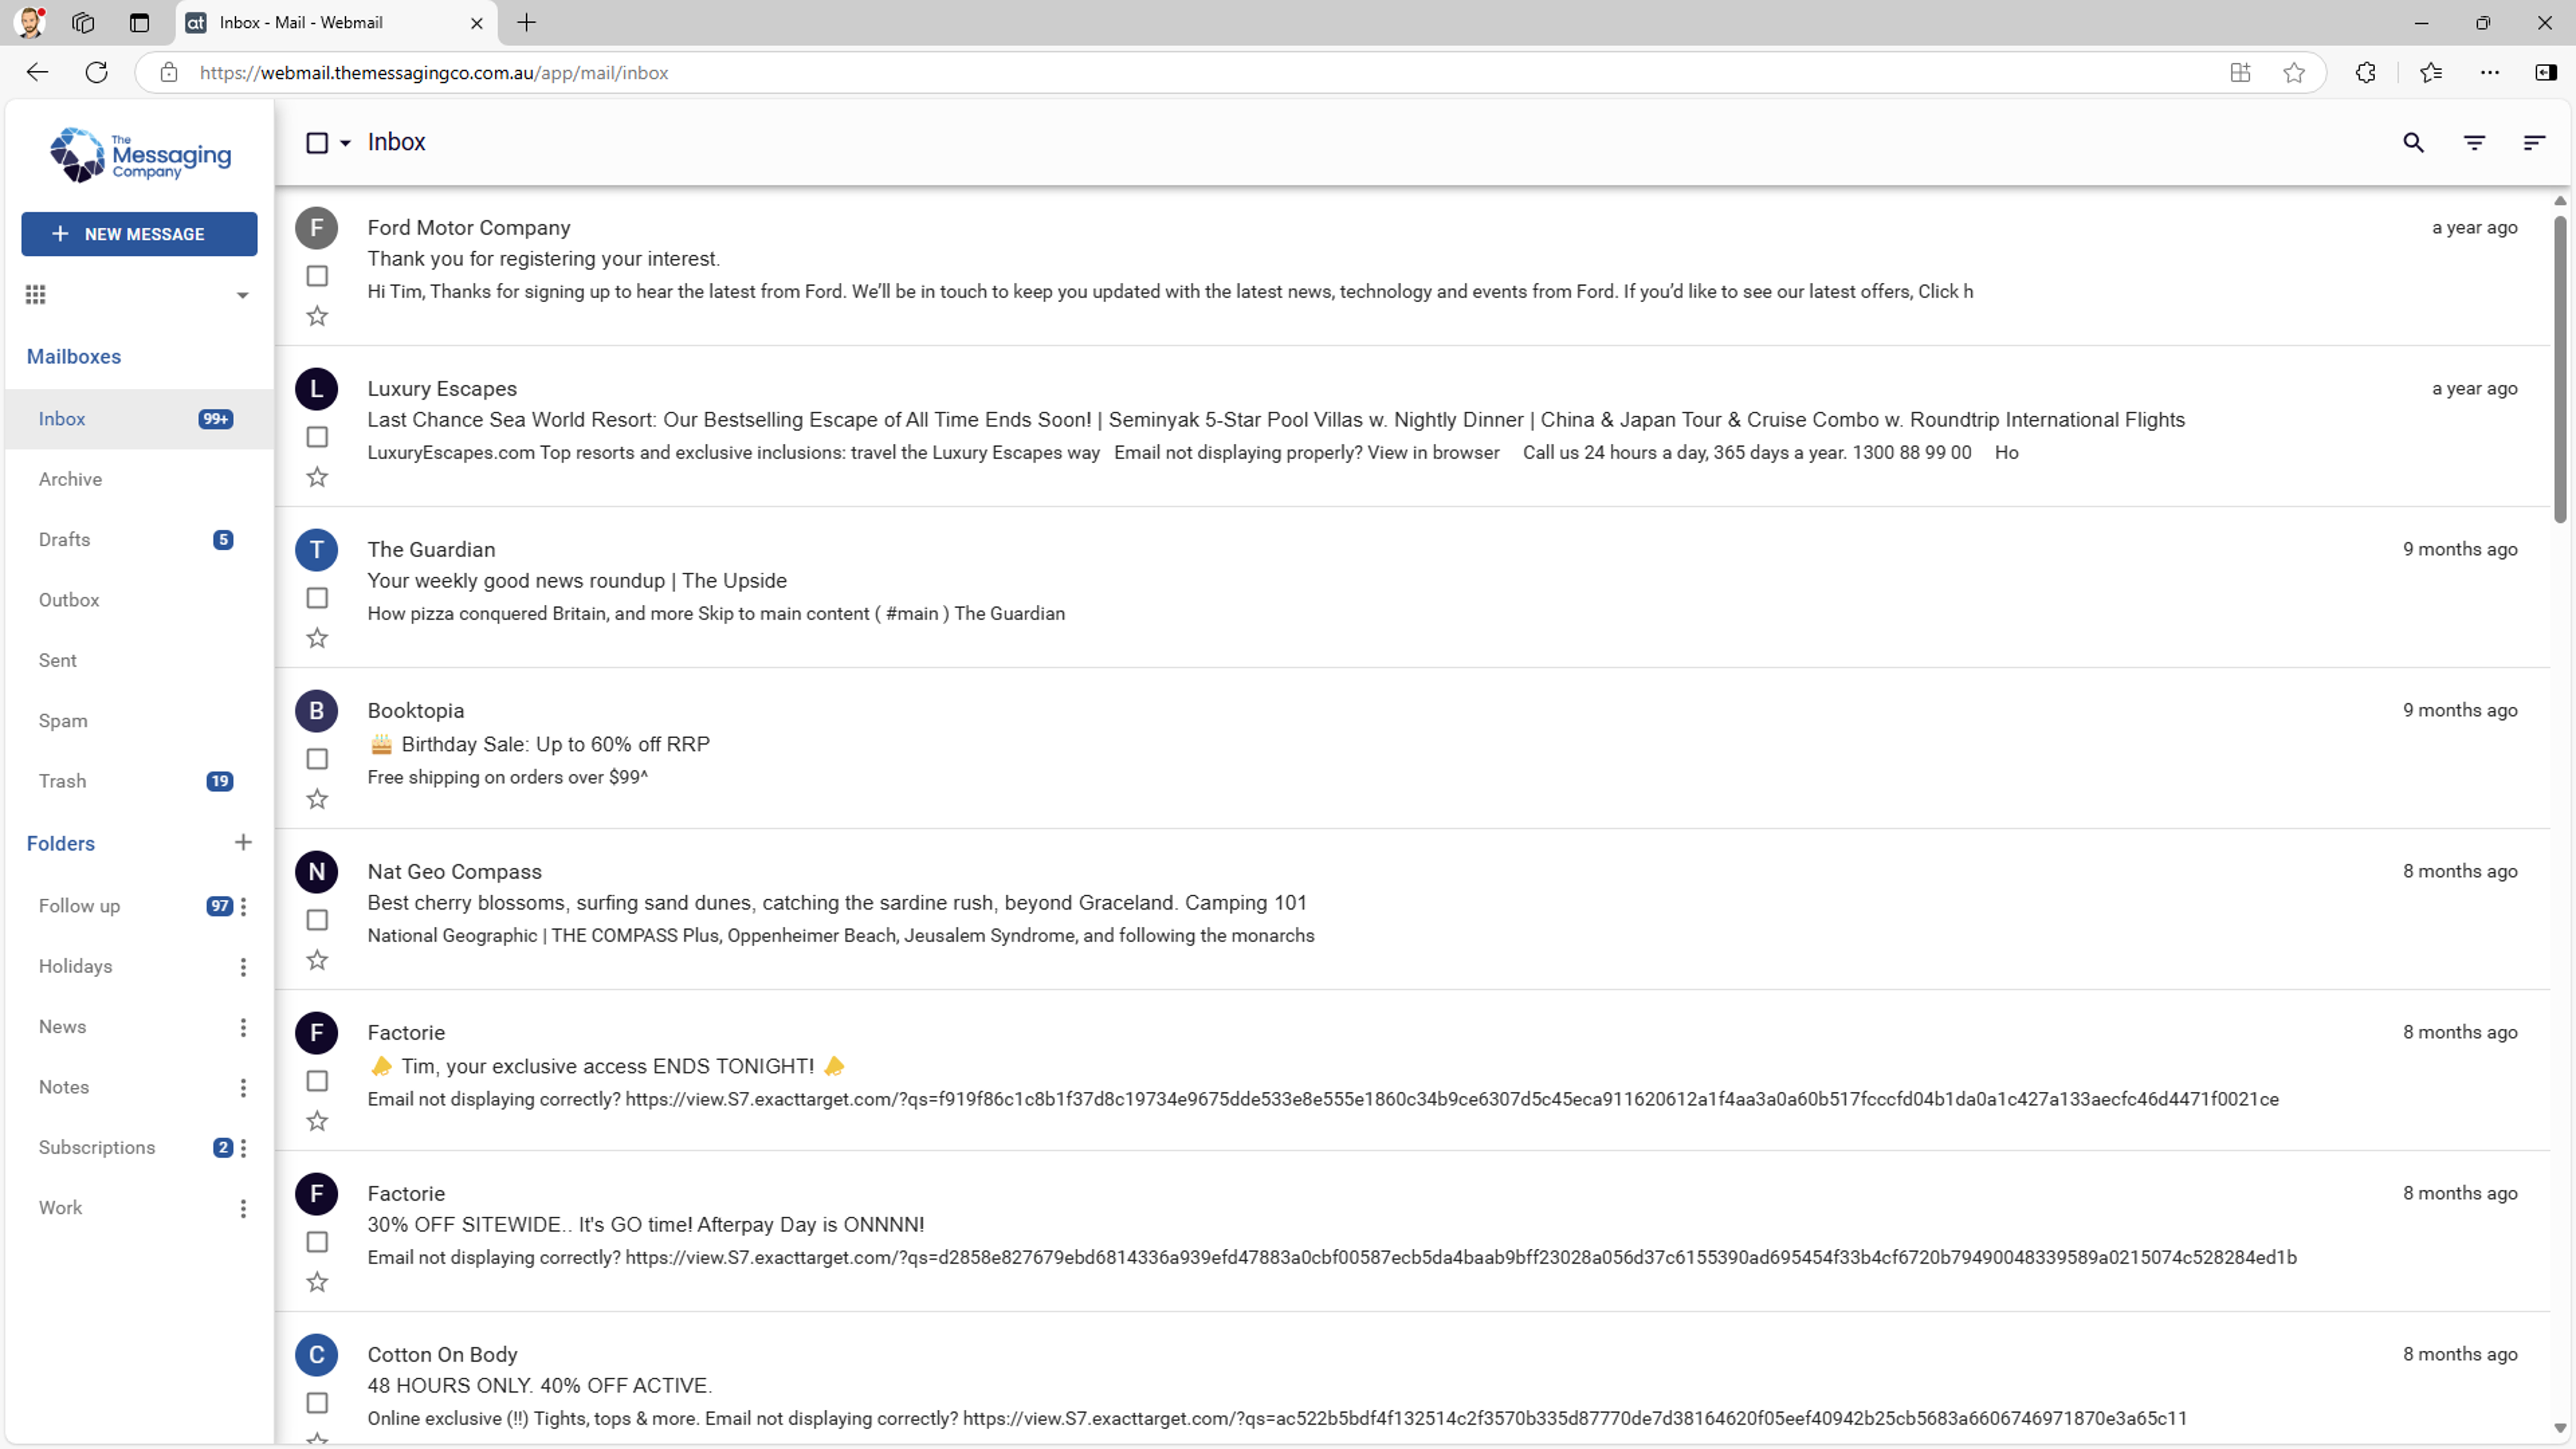The height and width of the screenshot is (1449, 2576).
Task: Open the Spam mailbox
Action: click(x=139, y=721)
